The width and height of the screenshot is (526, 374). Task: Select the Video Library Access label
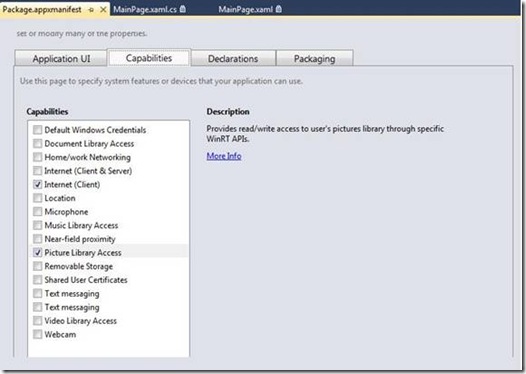(x=81, y=321)
